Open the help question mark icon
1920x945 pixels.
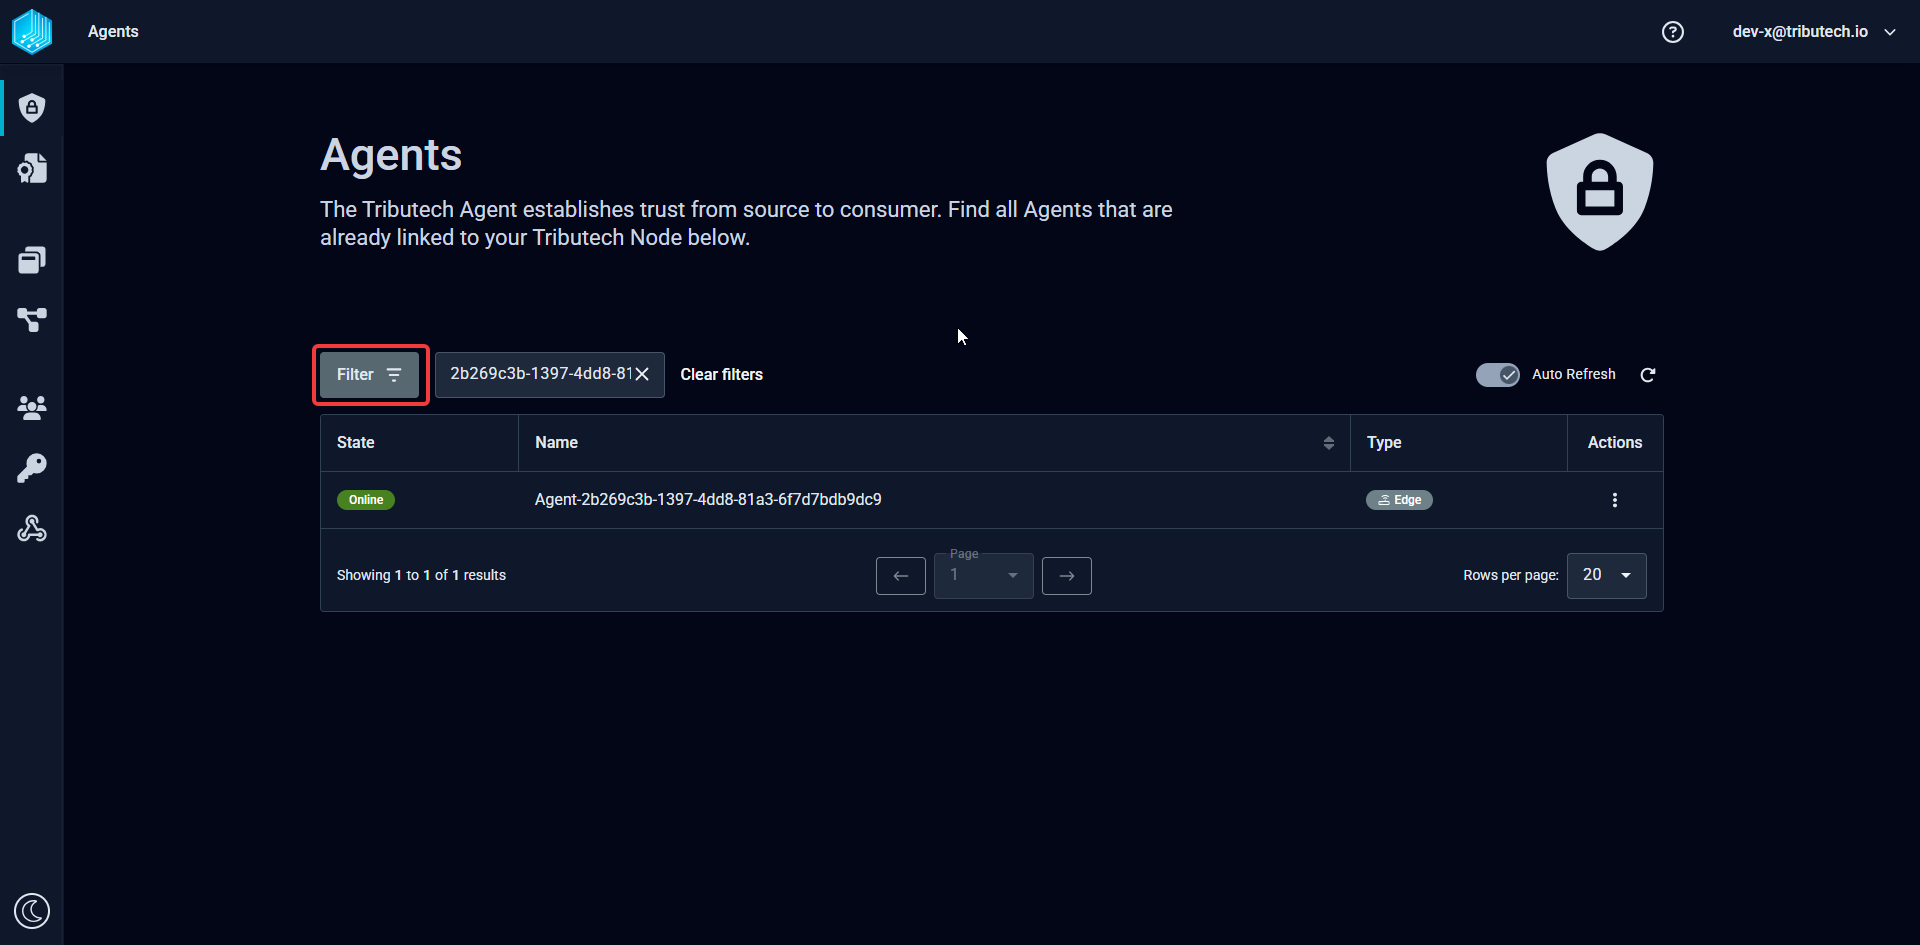click(x=1673, y=32)
